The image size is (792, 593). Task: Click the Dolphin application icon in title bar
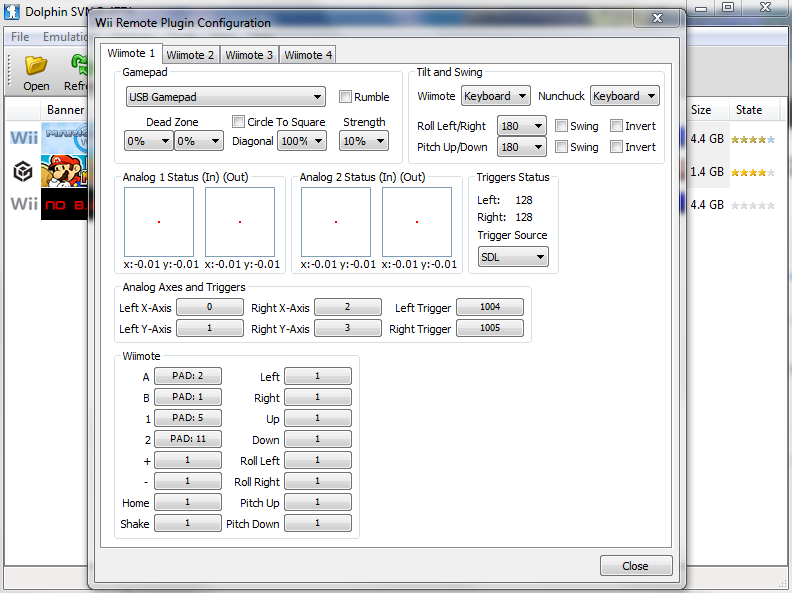(12, 11)
